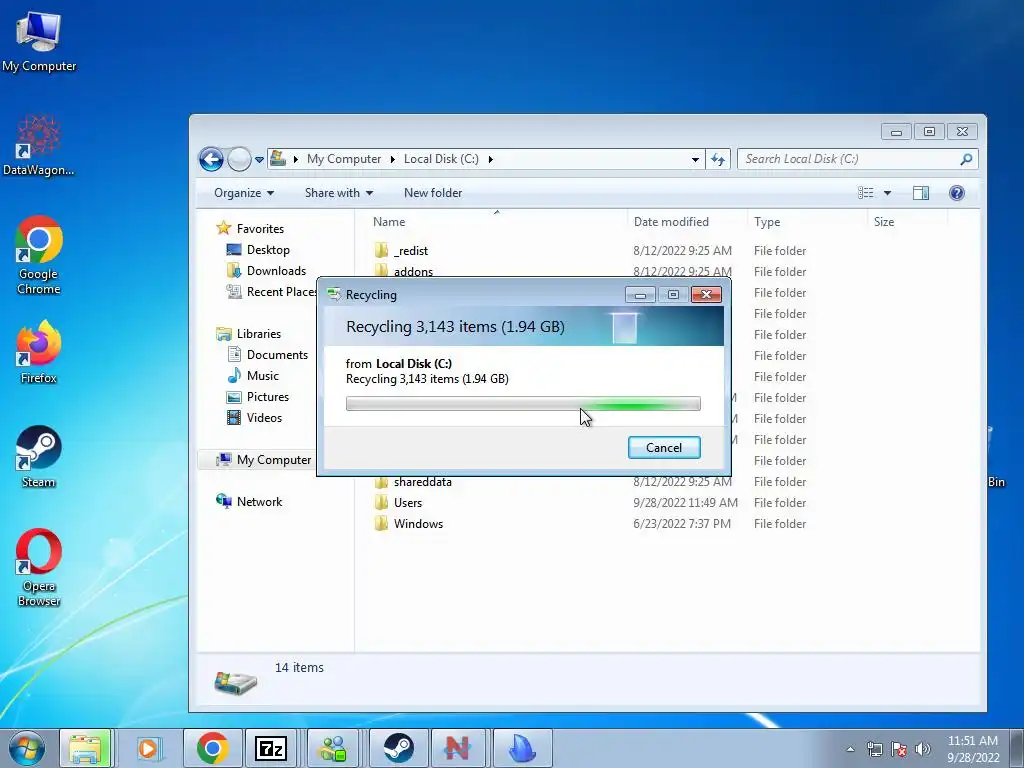Click New folder button
This screenshot has width=1024, height=768.
(432, 193)
